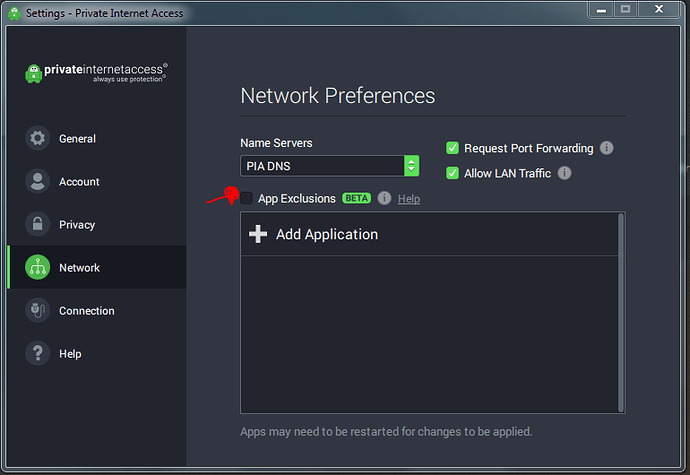Click the Add Application button text

click(327, 234)
